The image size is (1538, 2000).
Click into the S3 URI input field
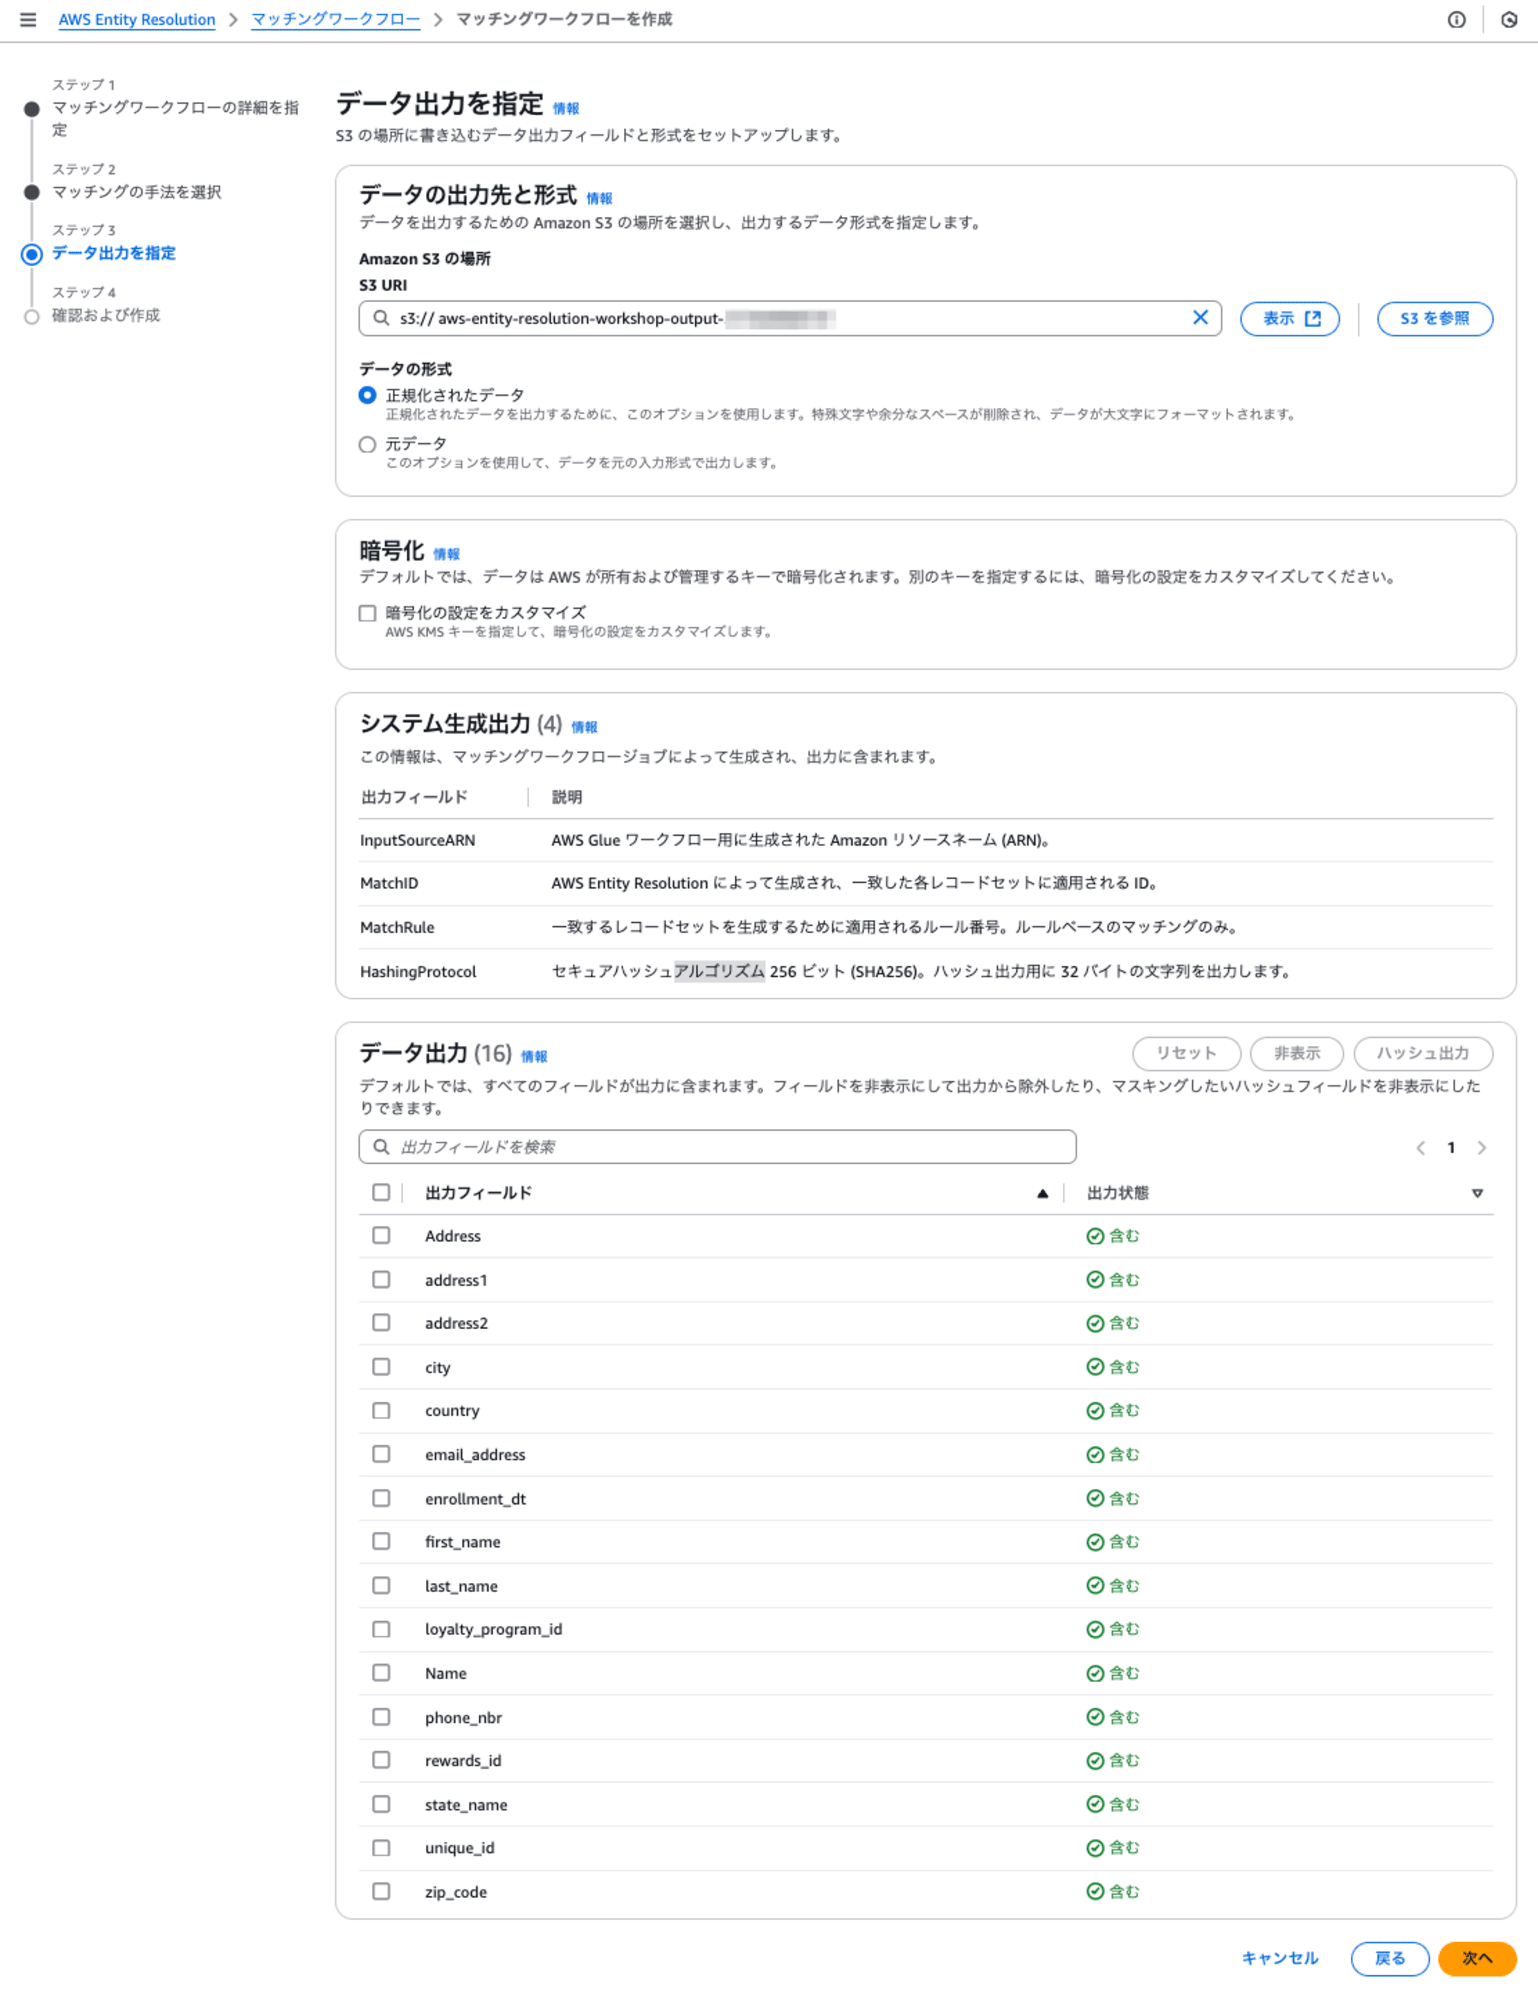790,318
